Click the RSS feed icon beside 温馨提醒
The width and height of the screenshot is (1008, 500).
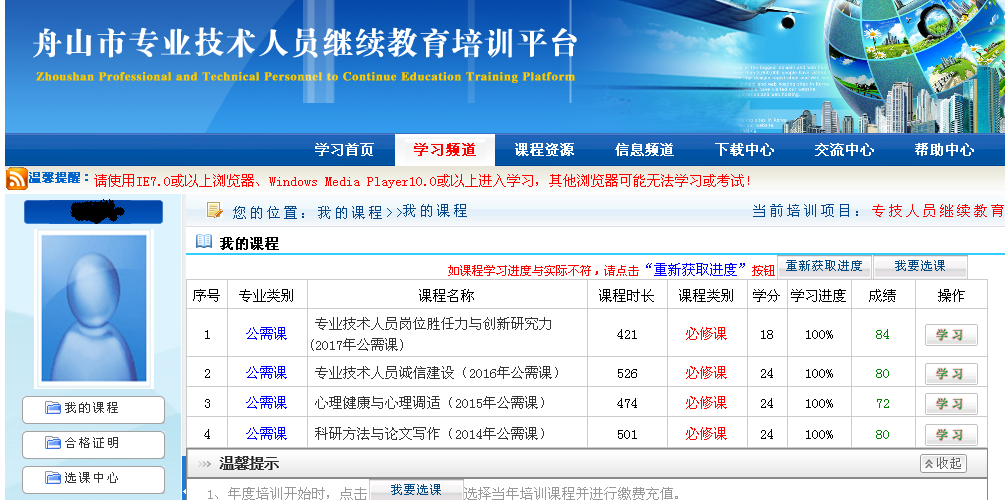16,180
